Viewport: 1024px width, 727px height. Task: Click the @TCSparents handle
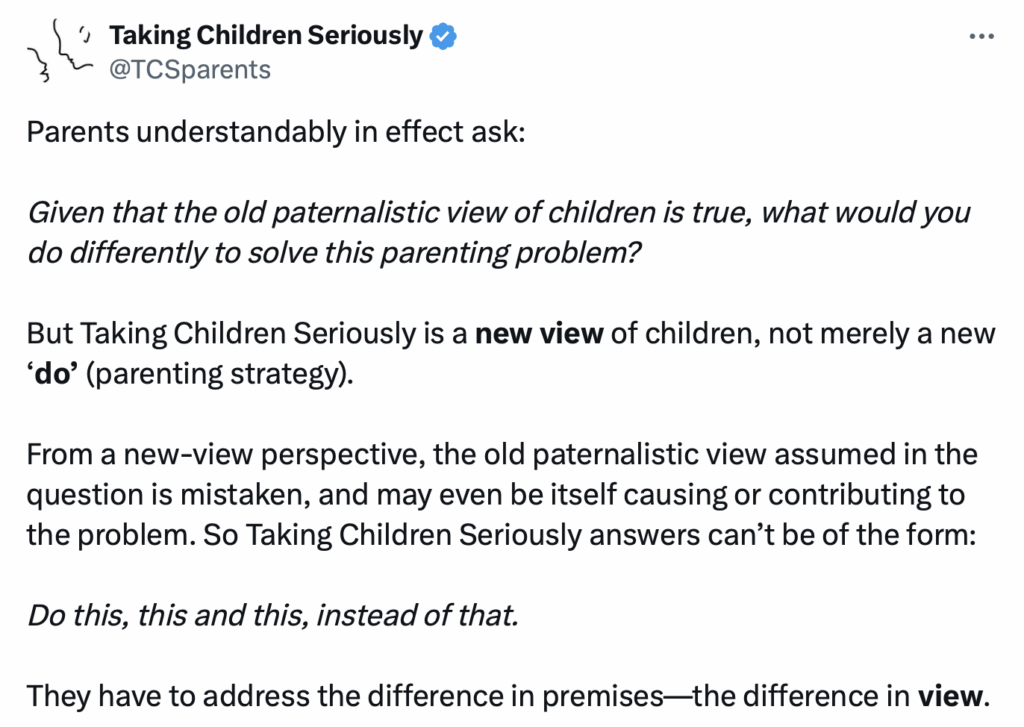pyautogui.click(x=190, y=68)
